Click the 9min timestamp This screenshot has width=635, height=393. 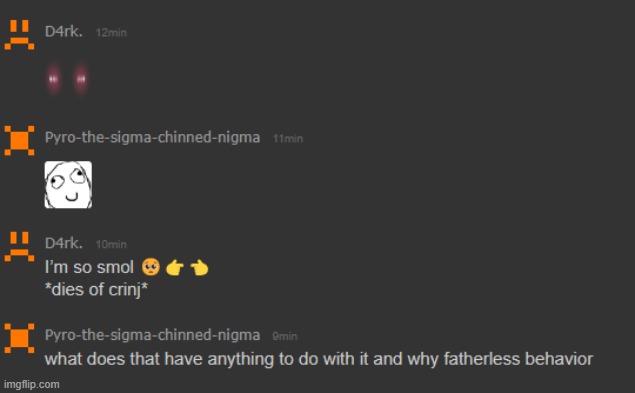click(285, 336)
